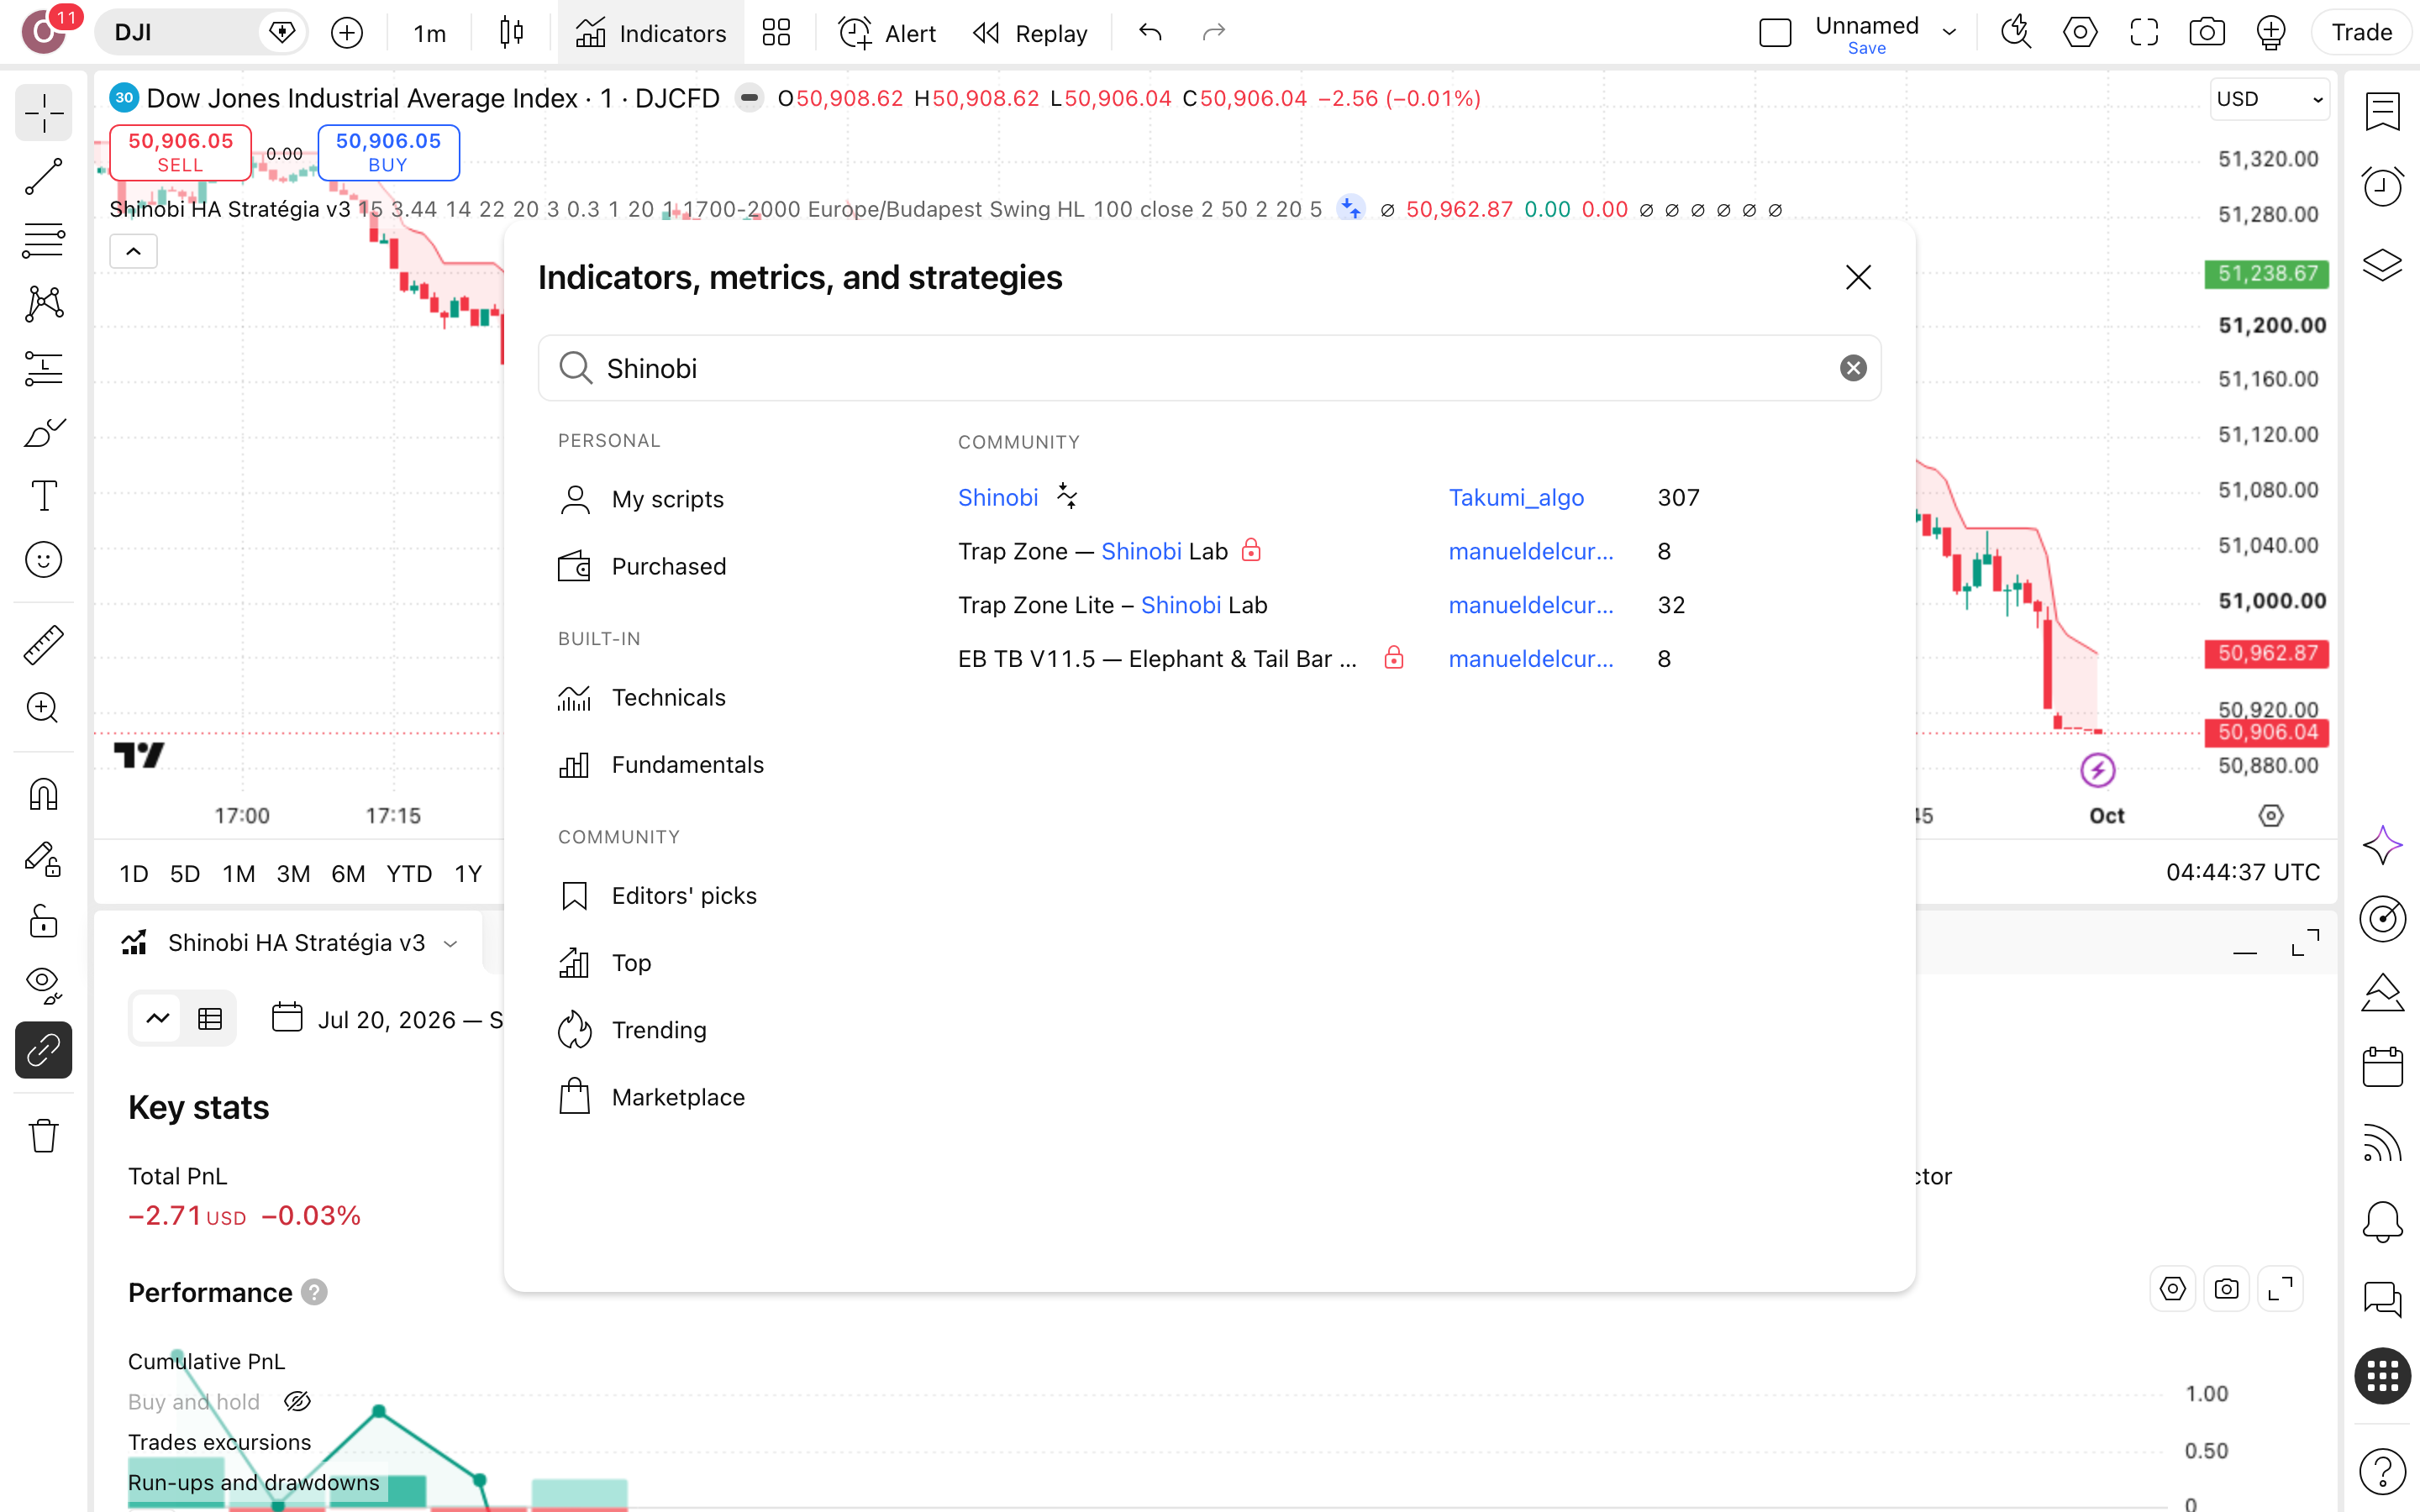Open the Marketplace category

[x=650, y=1097]
